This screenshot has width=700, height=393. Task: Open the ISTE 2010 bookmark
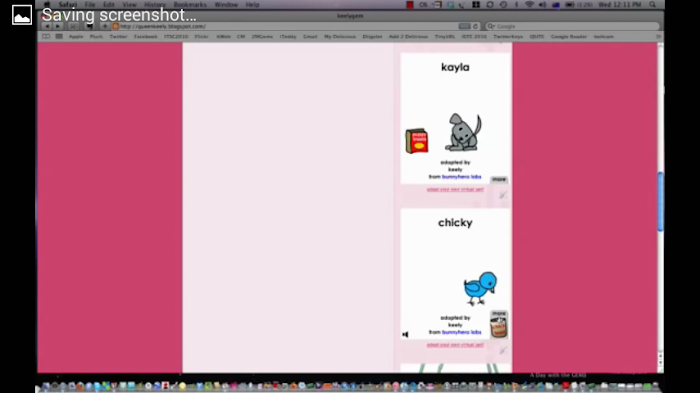point(474,37)
